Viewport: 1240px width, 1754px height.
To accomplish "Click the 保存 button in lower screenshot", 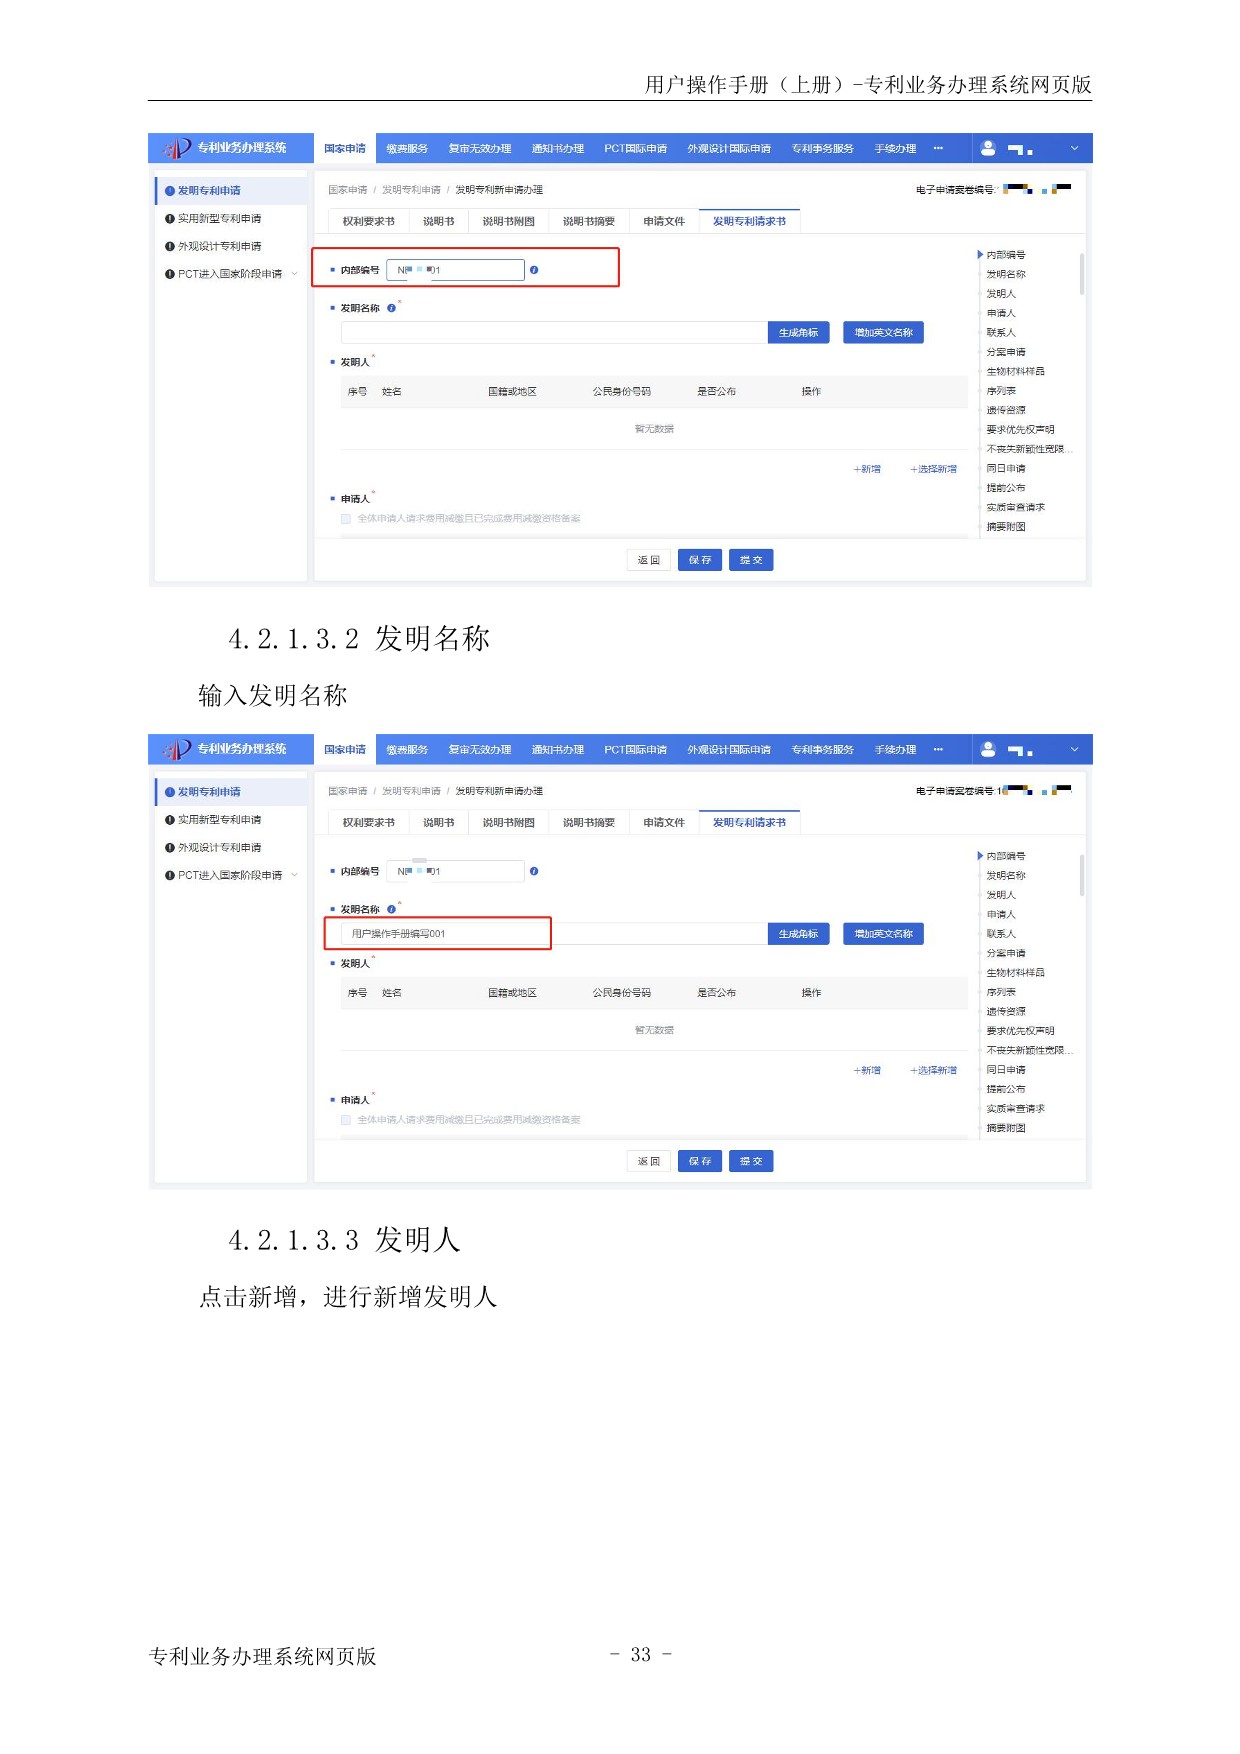I will click(x=699, y=1161).
